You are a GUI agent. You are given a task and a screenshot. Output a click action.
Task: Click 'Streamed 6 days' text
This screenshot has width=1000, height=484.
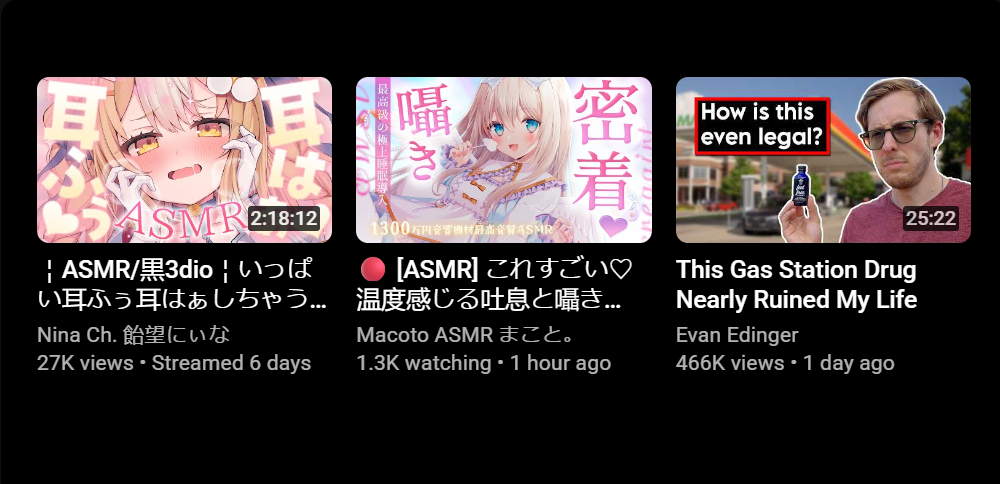coord(232,363)
